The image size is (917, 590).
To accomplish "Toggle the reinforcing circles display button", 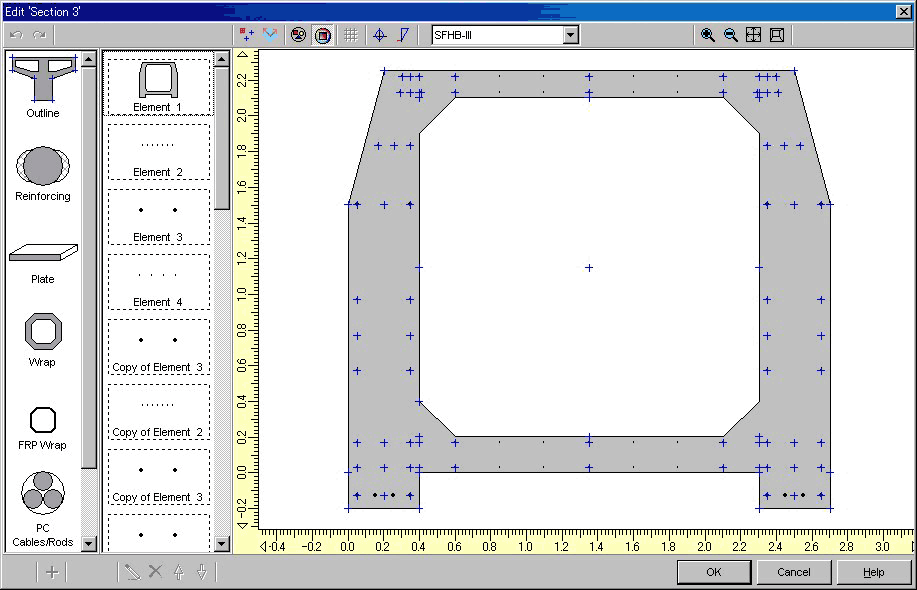I will [298, 35].
